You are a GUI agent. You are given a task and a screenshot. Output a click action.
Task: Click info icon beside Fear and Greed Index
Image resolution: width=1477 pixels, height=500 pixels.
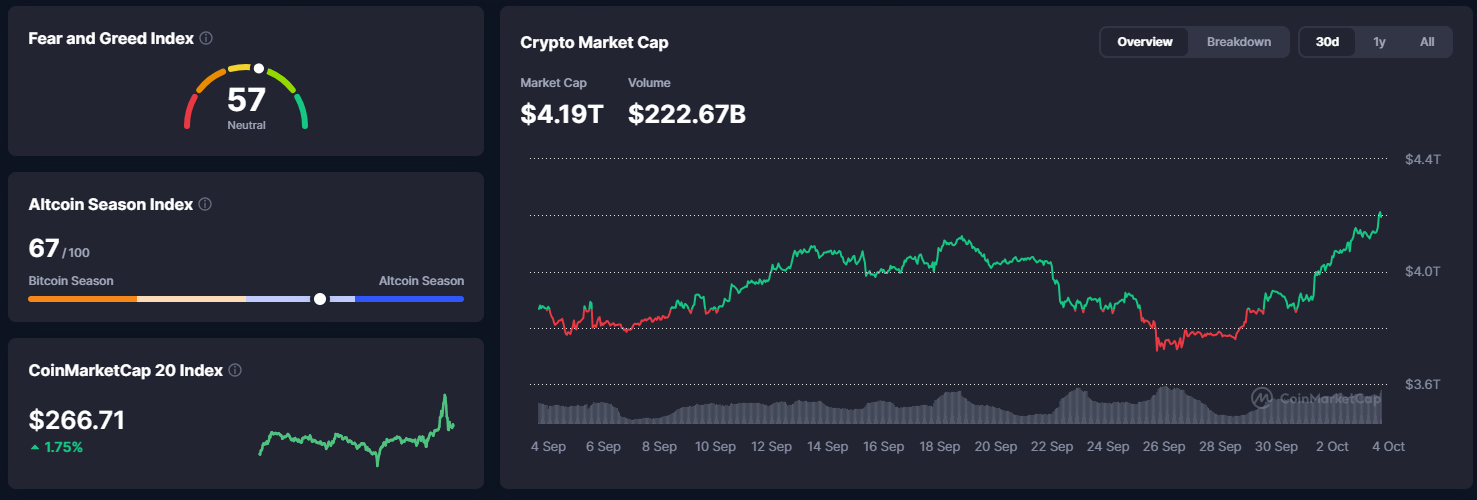click(x=206, y=38)
